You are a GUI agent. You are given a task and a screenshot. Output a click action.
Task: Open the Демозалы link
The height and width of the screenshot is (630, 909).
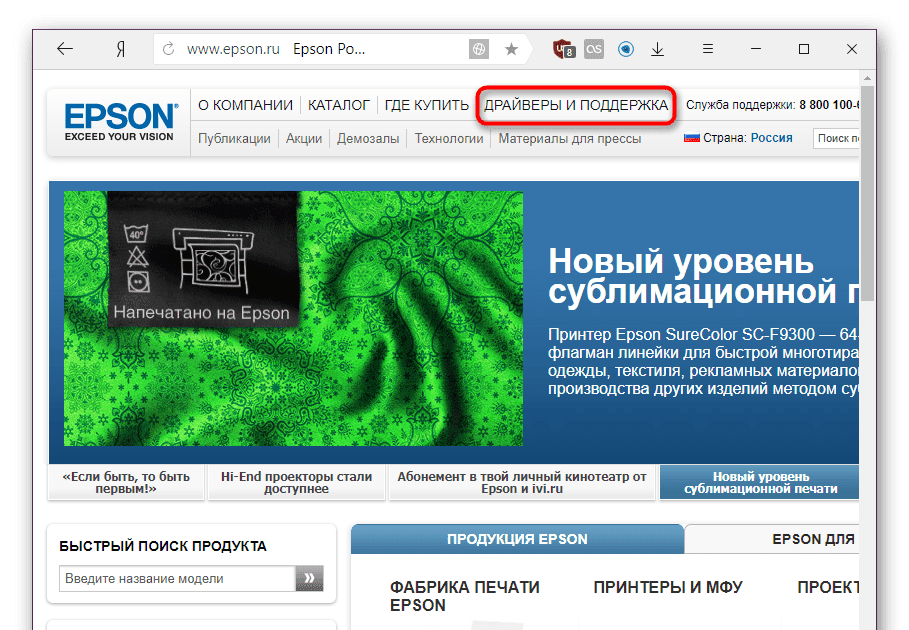(x=368, y=139)
